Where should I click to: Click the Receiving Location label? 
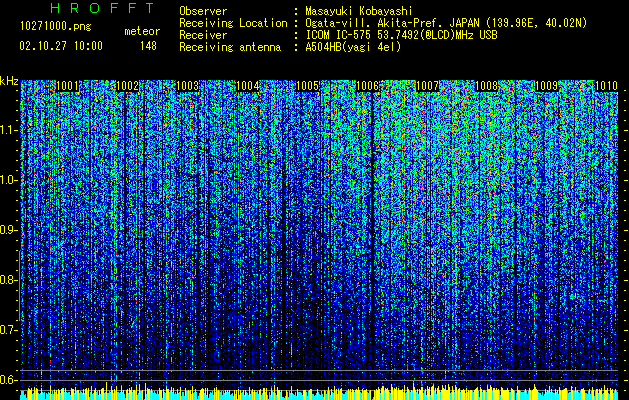[x=233, y=23]
